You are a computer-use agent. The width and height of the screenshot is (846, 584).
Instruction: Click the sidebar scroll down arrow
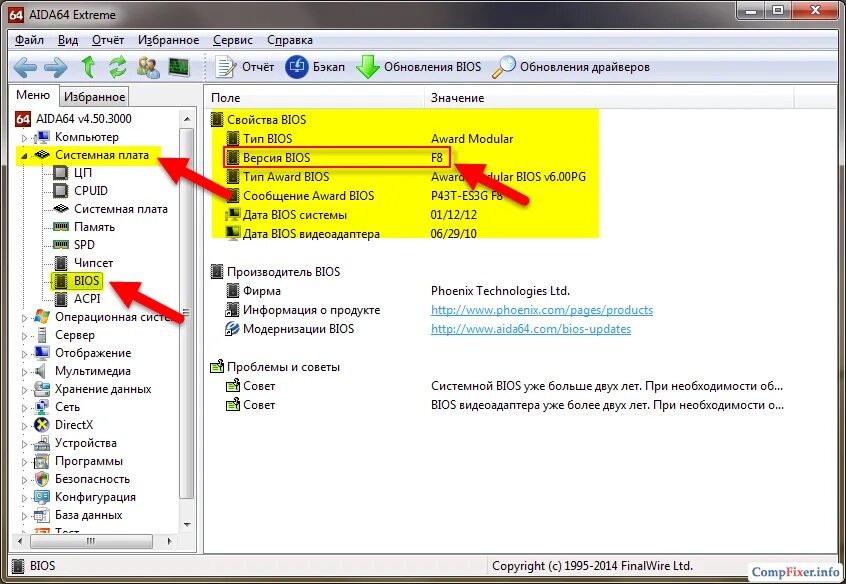pos(187,524)
